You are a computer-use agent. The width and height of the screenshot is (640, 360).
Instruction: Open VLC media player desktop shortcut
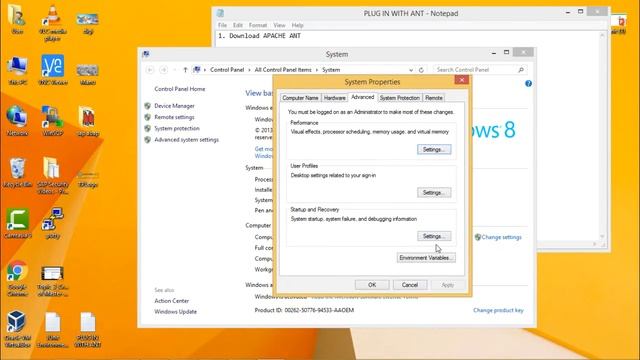coord(53,22)
